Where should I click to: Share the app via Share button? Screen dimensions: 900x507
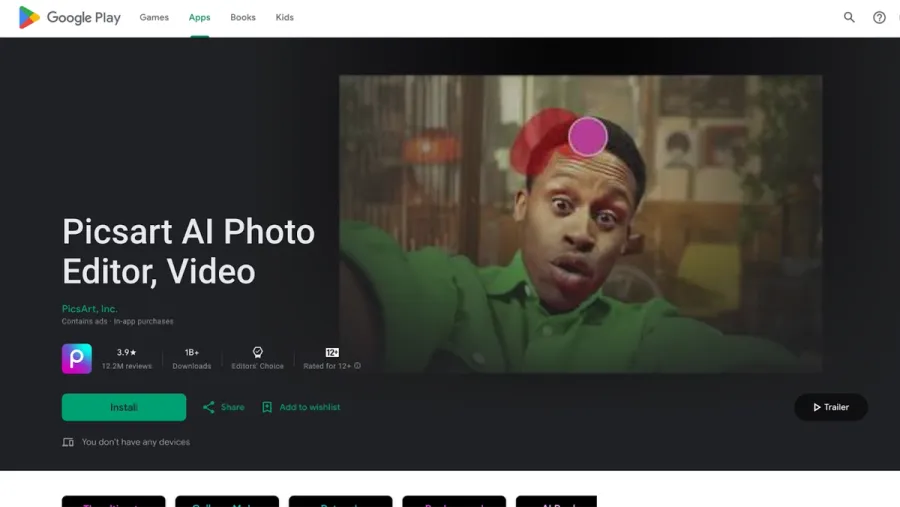pyautogui.click(x=223, y=407)
